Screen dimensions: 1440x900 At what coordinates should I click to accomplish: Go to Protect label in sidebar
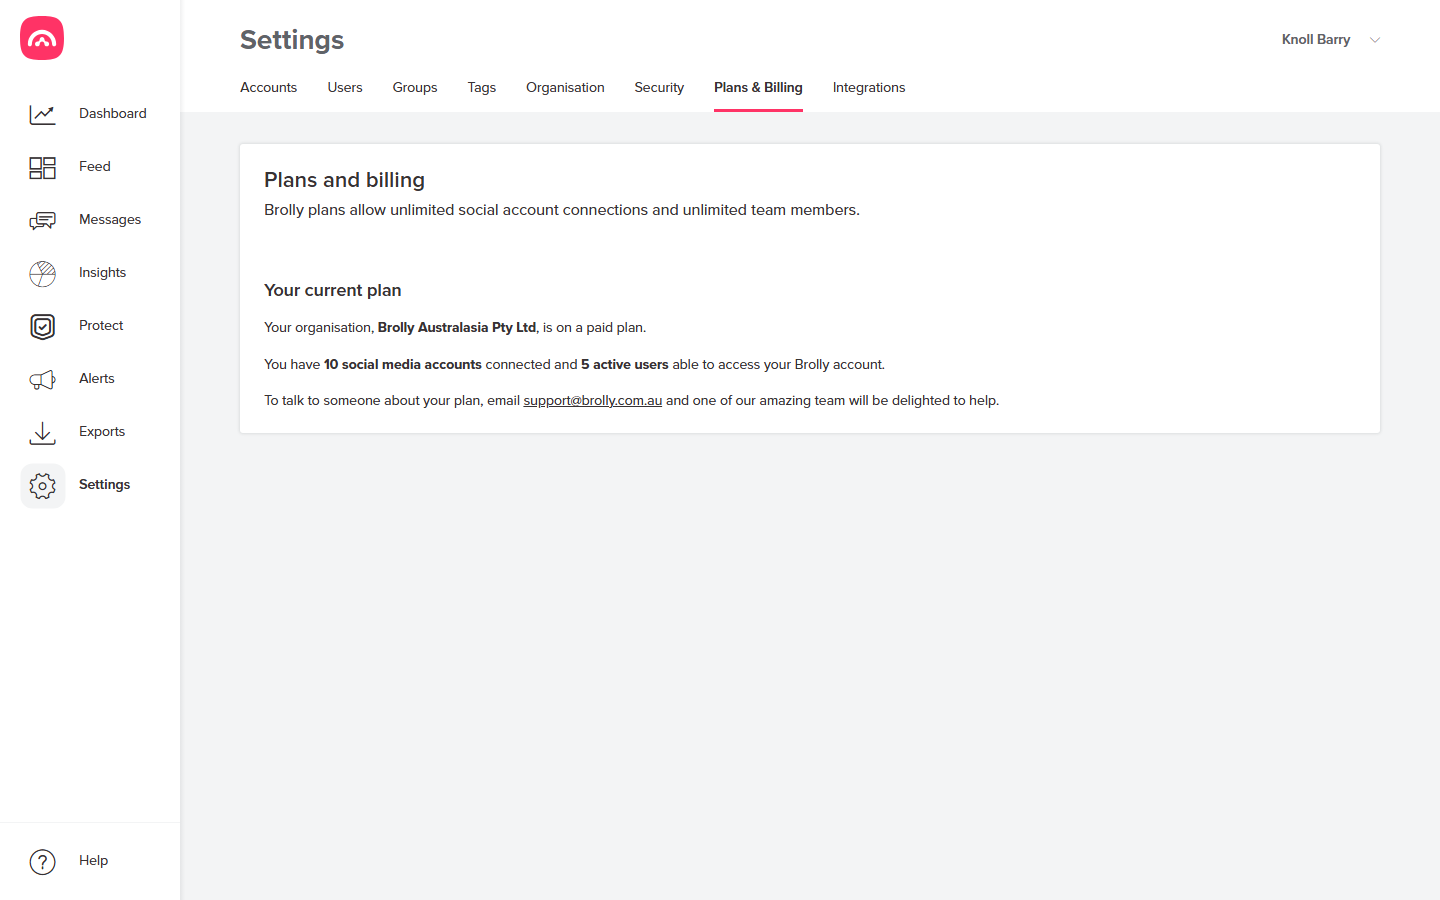(101, 325)
